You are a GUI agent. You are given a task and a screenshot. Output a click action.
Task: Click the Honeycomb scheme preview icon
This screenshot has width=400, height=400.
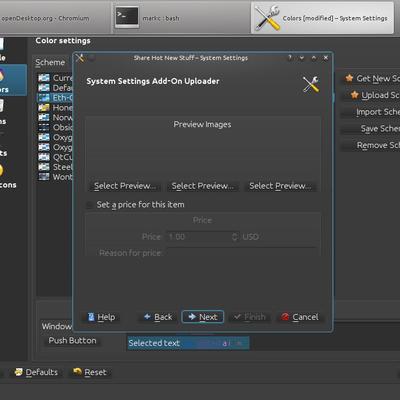pyautogui.click(x=44, y=107)
